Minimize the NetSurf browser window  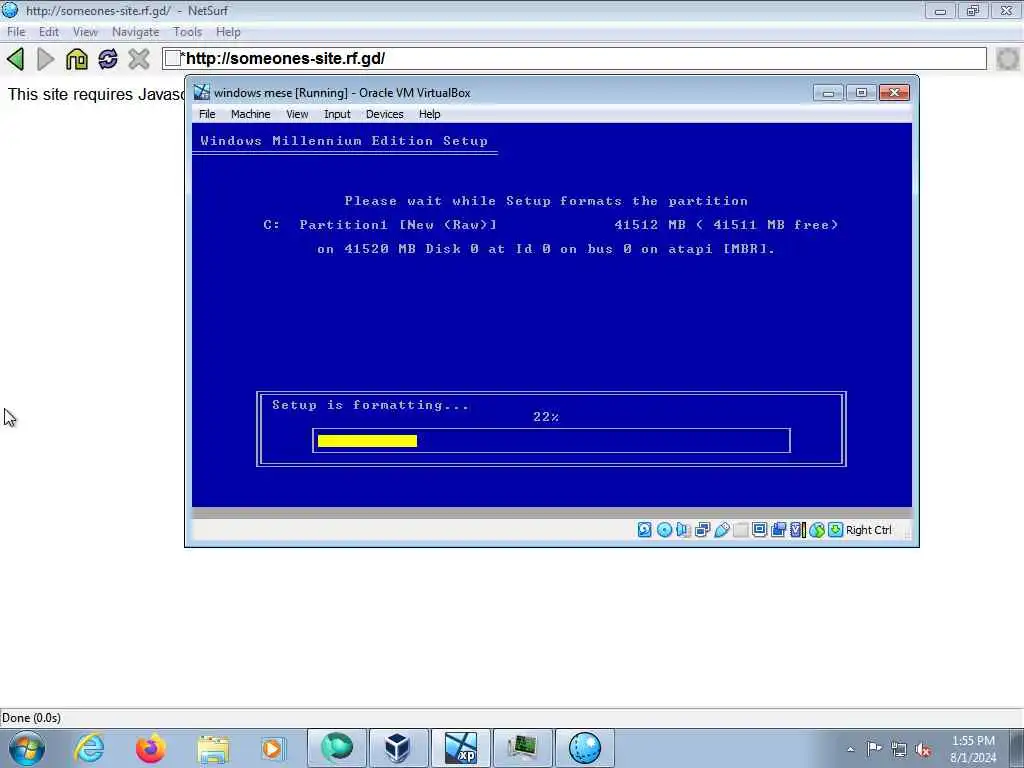[940, 11]
